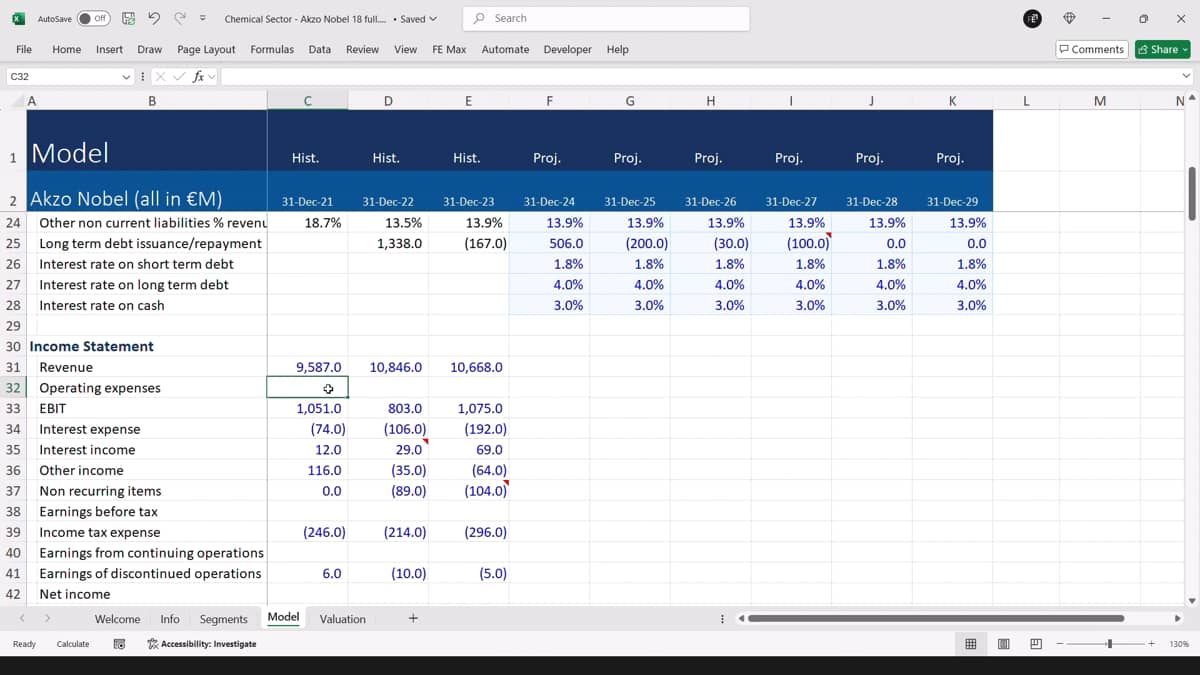Click the diamond premium icon in title bar
1200x675 pixels.
1069,18
